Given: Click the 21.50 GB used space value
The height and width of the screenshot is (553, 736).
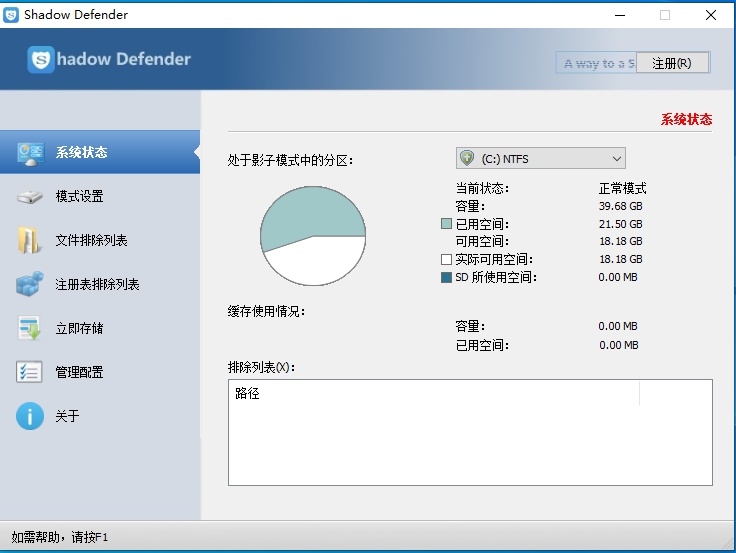Looking at the screenshot, I should point(621,224).
